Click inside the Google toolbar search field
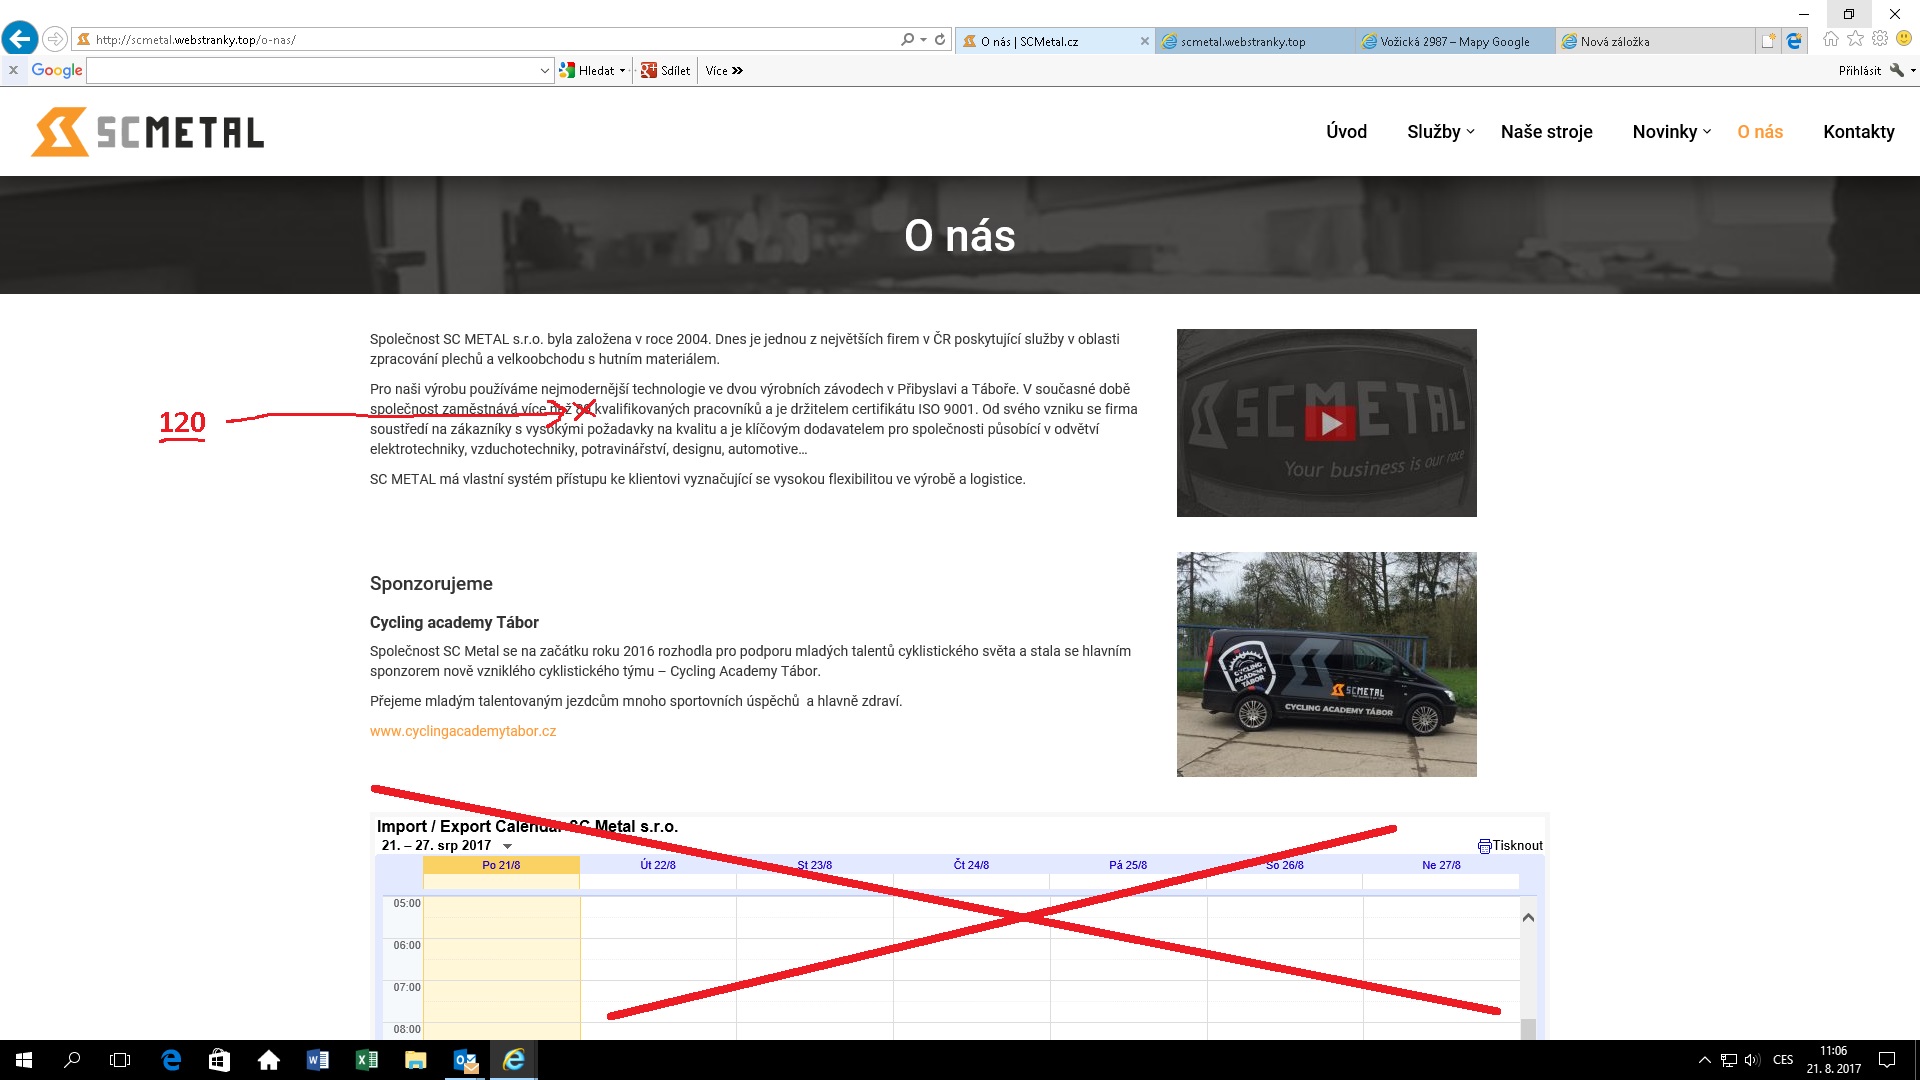1920x1080 pixels. 312,71
